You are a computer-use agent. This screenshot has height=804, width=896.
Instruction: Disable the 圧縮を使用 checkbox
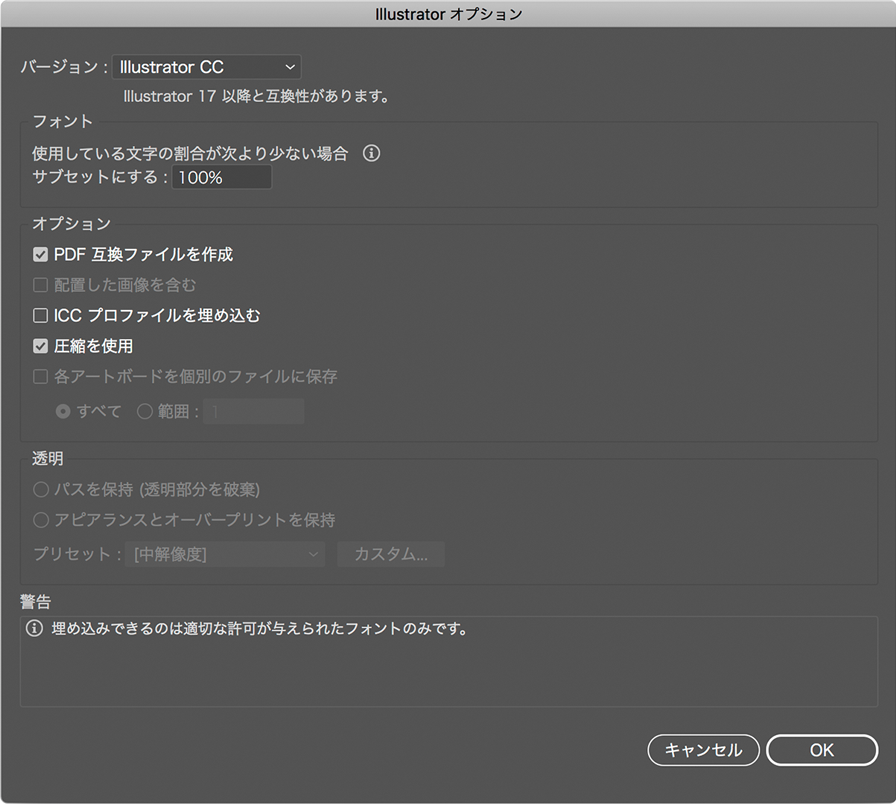[x=41, y=346]
